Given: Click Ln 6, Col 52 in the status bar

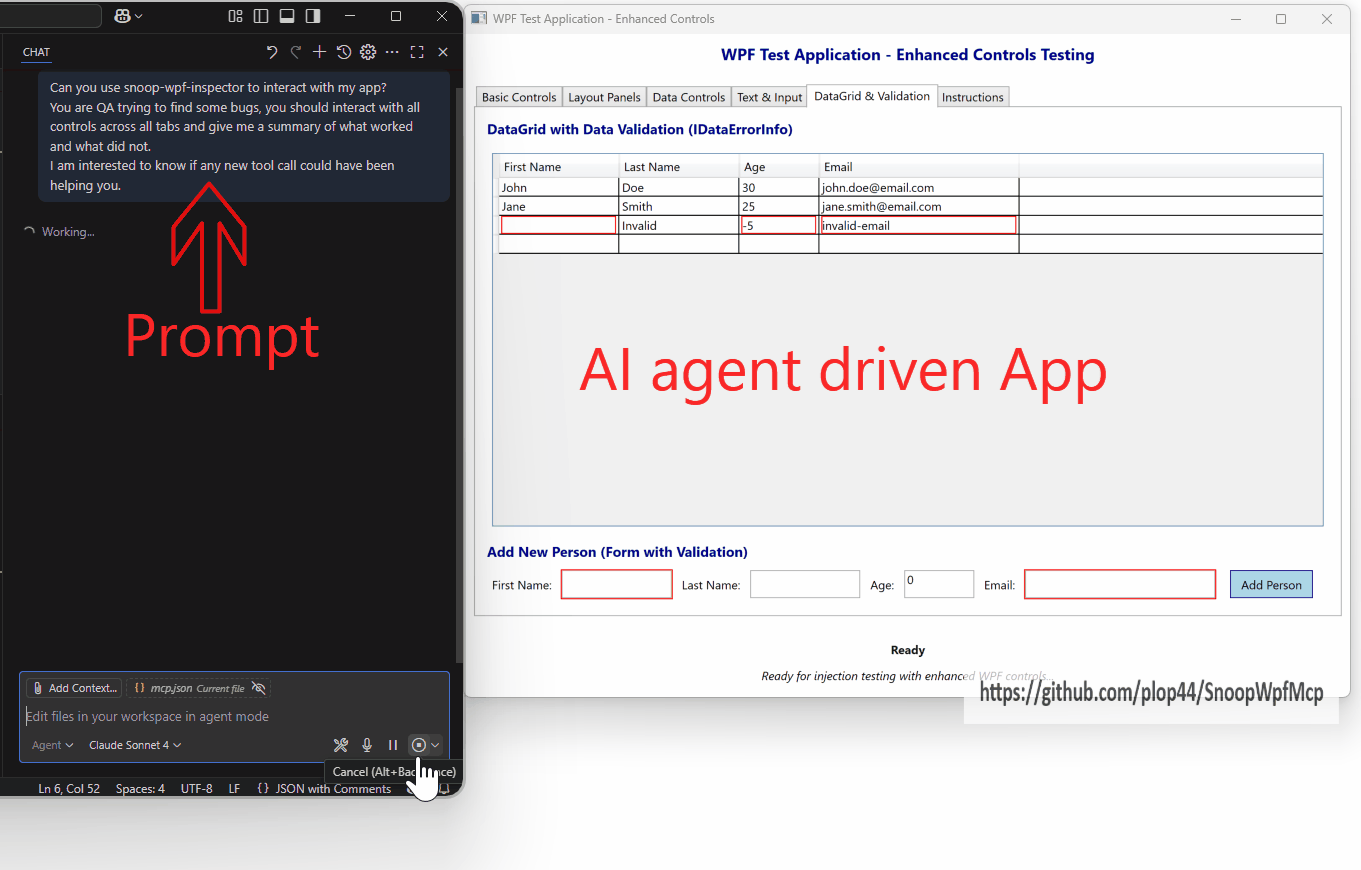Looking at the screenshot, I should pyautogui.click(x=69, y=789).
